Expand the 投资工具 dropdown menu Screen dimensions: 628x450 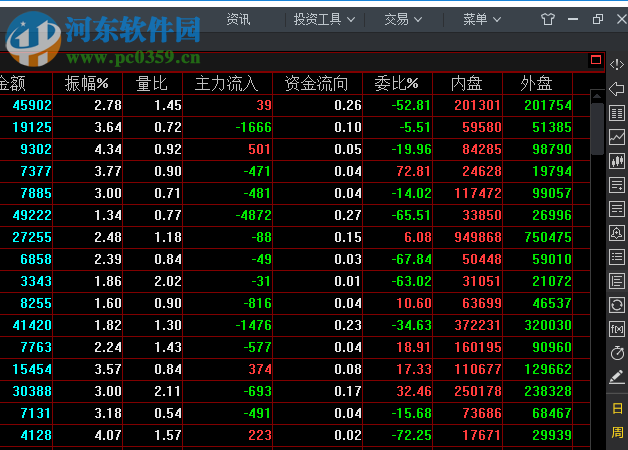click(x=317, y=19)
